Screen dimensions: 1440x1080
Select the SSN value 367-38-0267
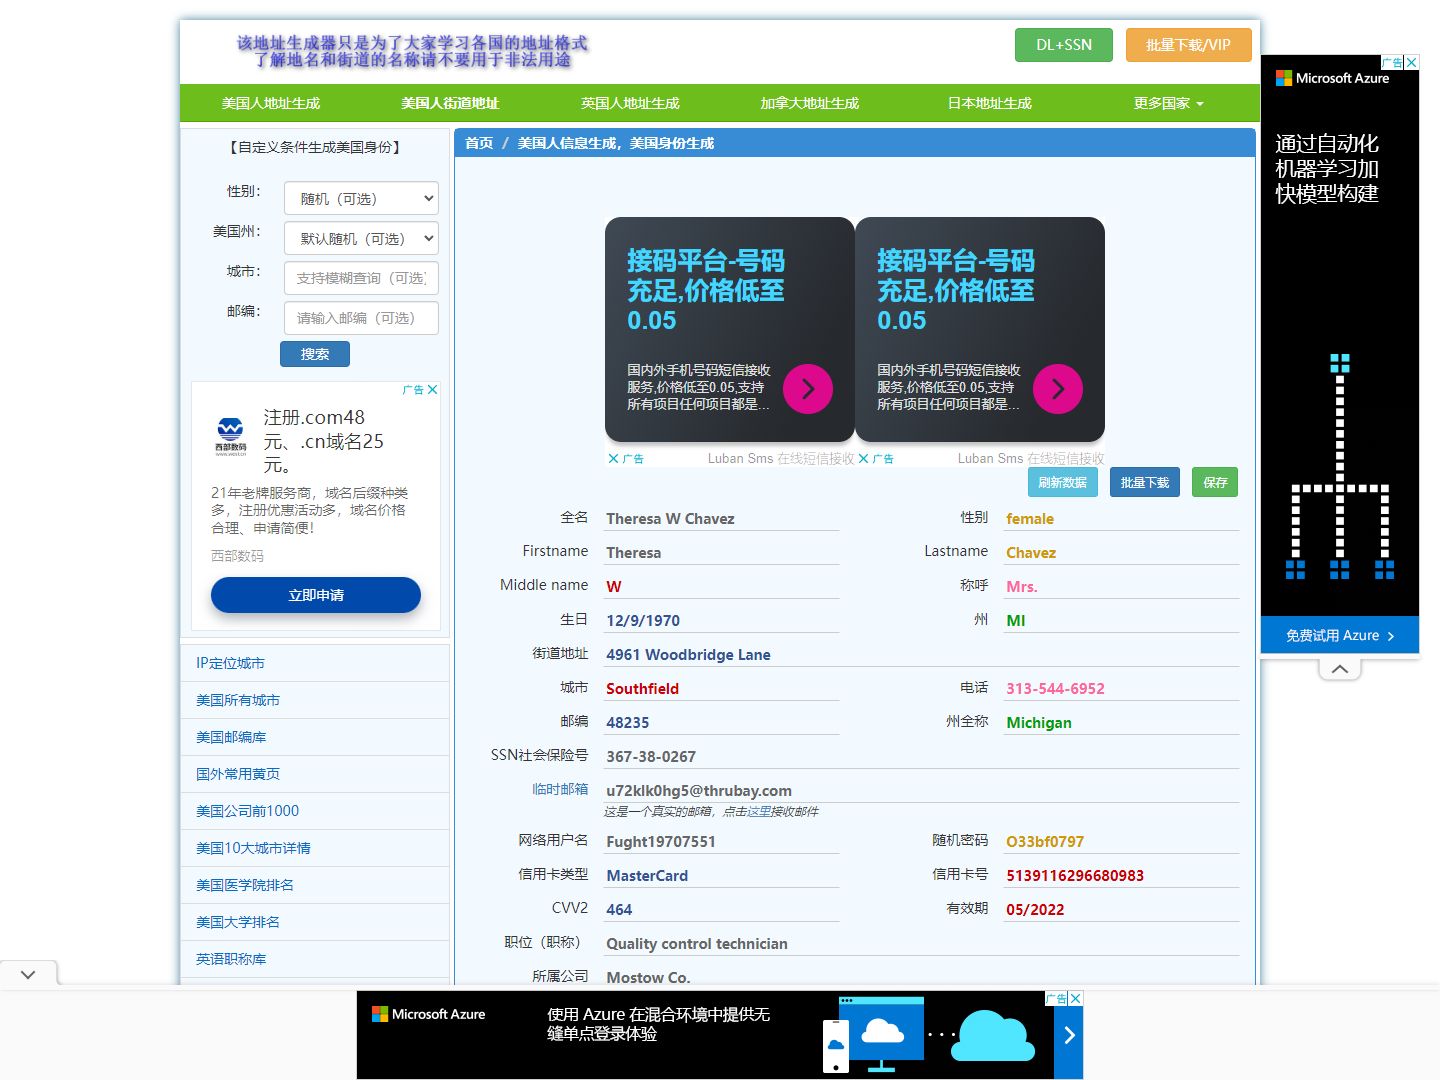coord(651,756)
